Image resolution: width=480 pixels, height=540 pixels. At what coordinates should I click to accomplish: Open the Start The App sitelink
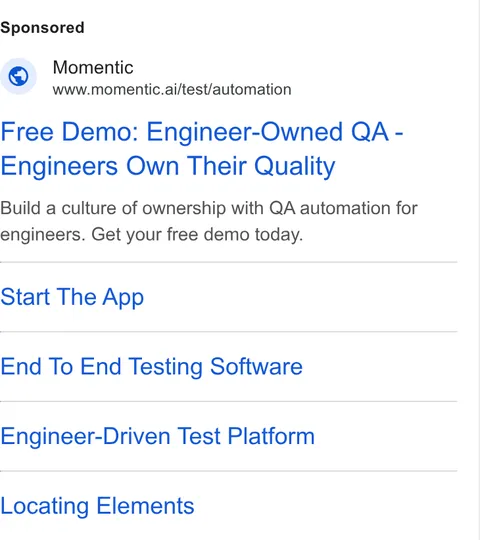(72, 297)
